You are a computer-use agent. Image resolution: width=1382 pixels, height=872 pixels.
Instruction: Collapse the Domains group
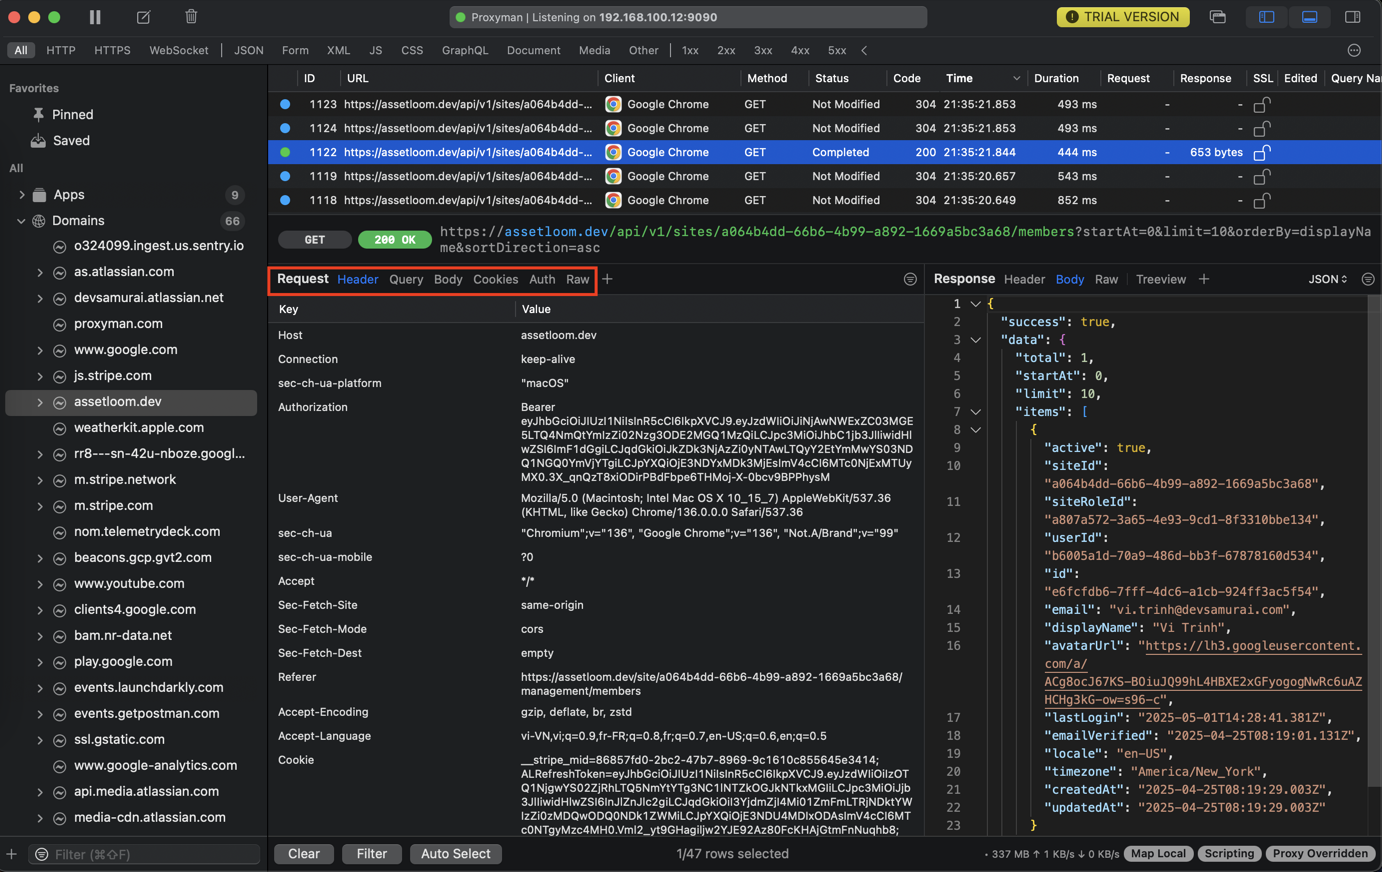pos(22,221)
